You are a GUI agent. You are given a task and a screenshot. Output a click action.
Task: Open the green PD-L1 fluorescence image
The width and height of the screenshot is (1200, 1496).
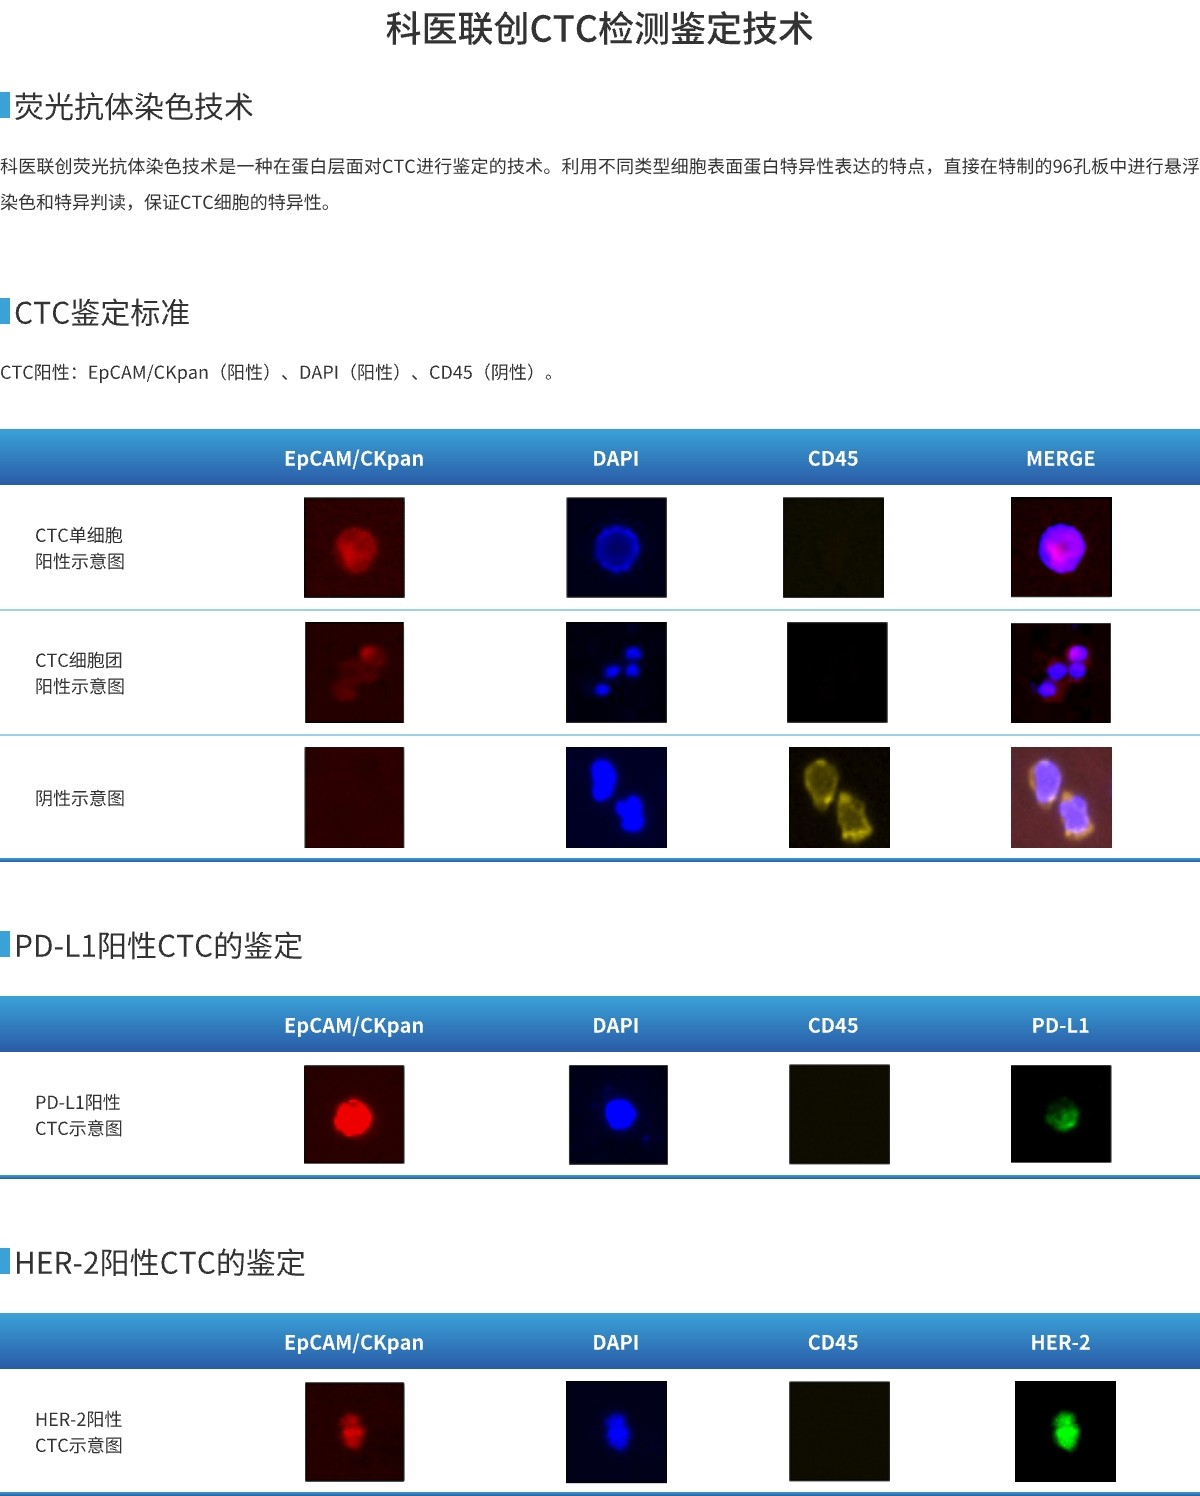click(x=1061, y=1113)
